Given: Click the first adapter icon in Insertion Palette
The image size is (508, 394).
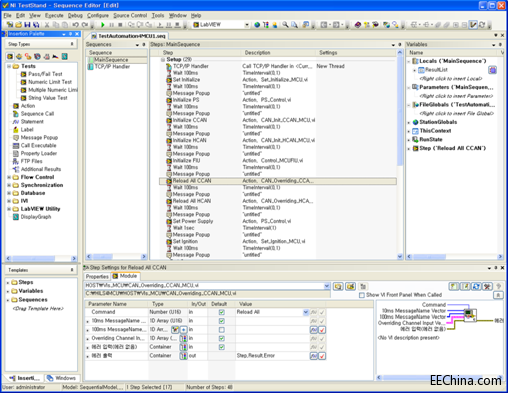Looking at the screenshot, I should (10, 57).
